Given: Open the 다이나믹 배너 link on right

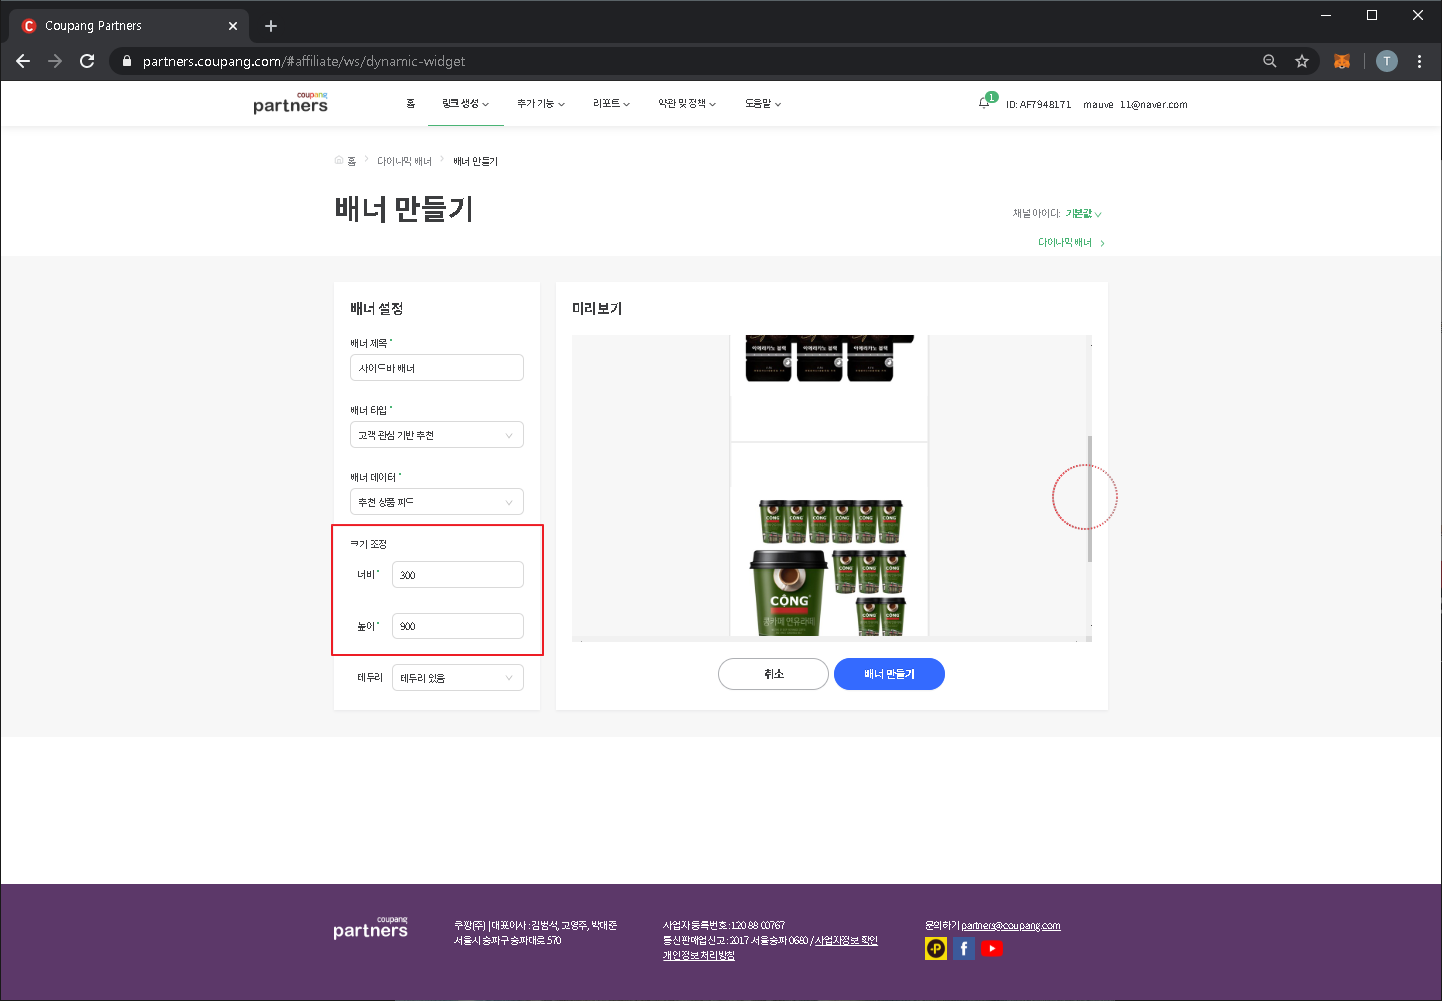Looking at the screenshot, I should tap(1071, 243).
